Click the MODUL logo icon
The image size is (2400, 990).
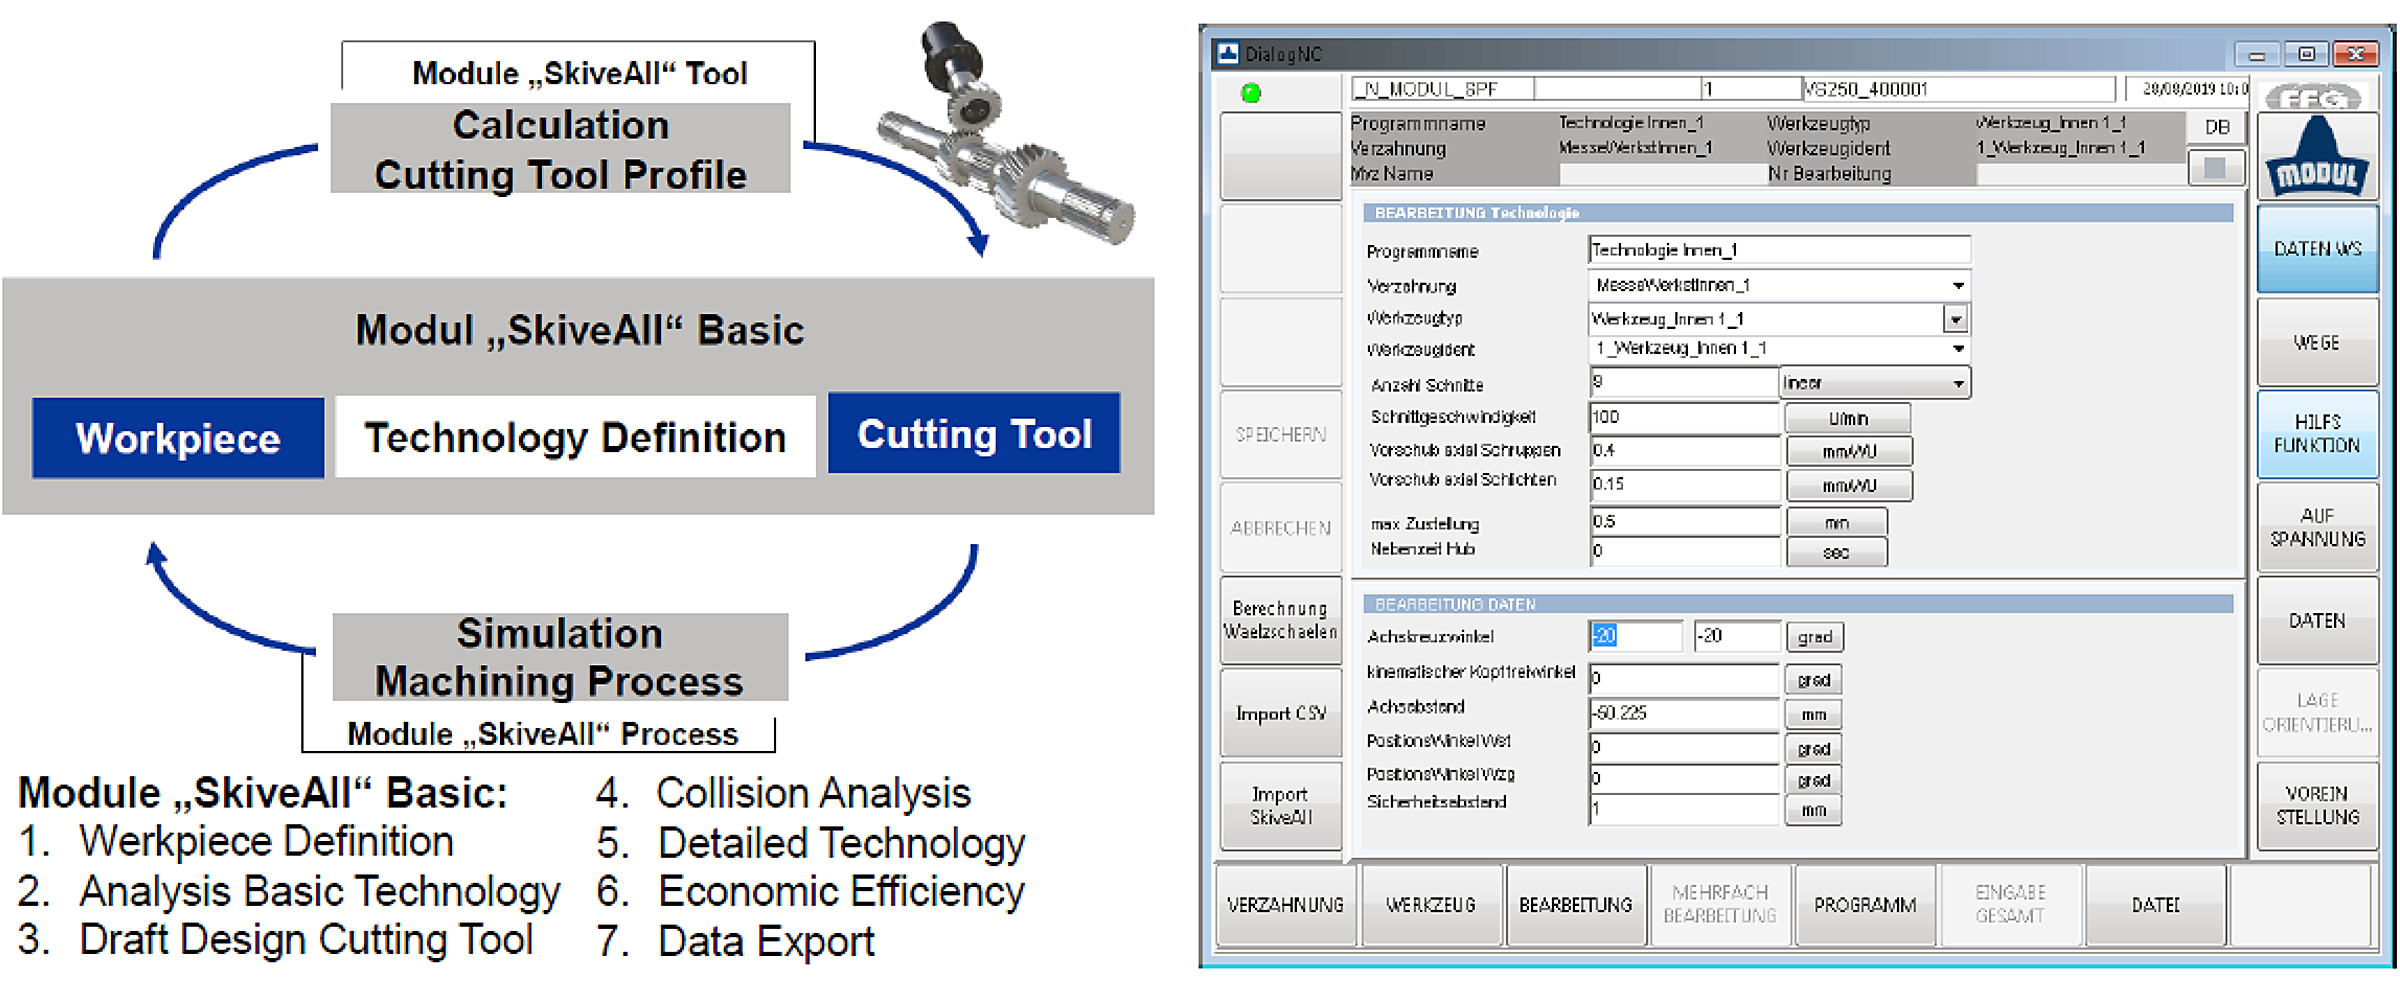coord(2317,155)
